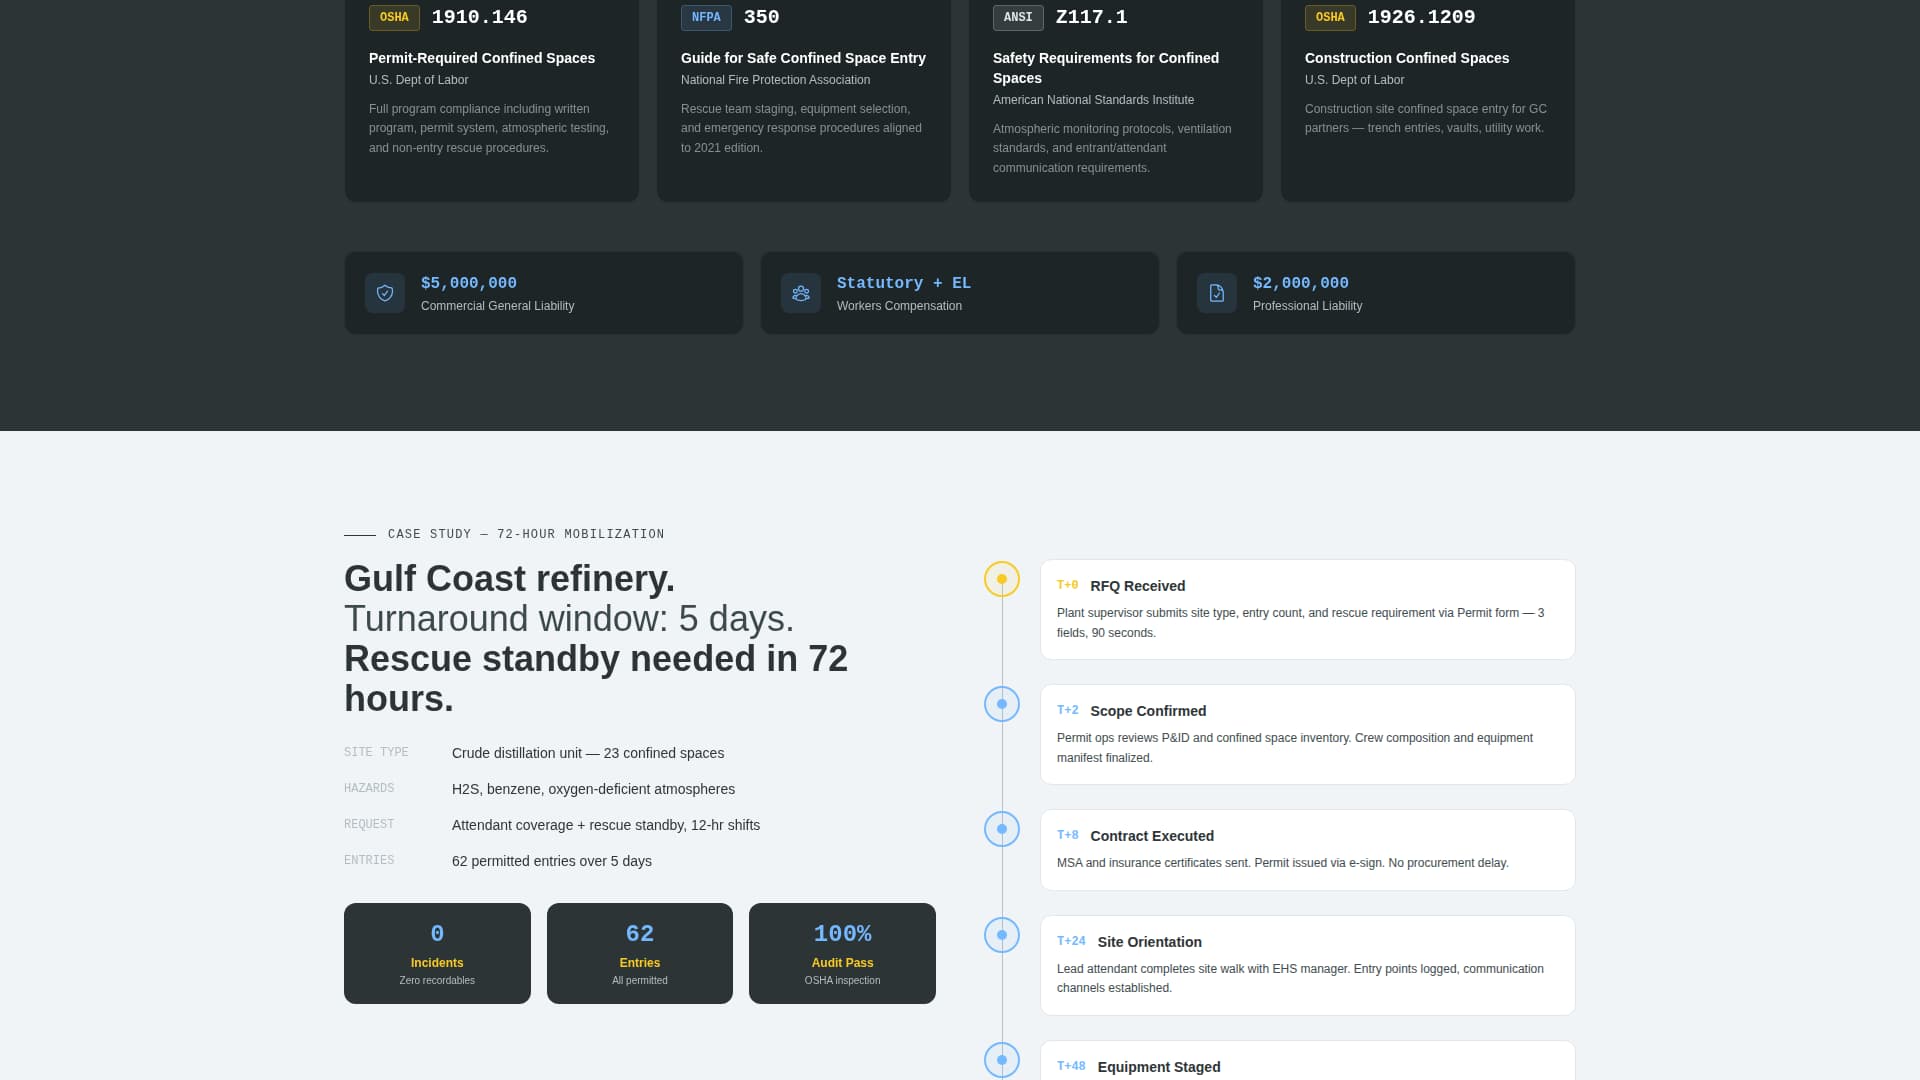Click the H2S, benzene hazards value
Viewport: 1920px width, 1080px height.
coord(593,789)
